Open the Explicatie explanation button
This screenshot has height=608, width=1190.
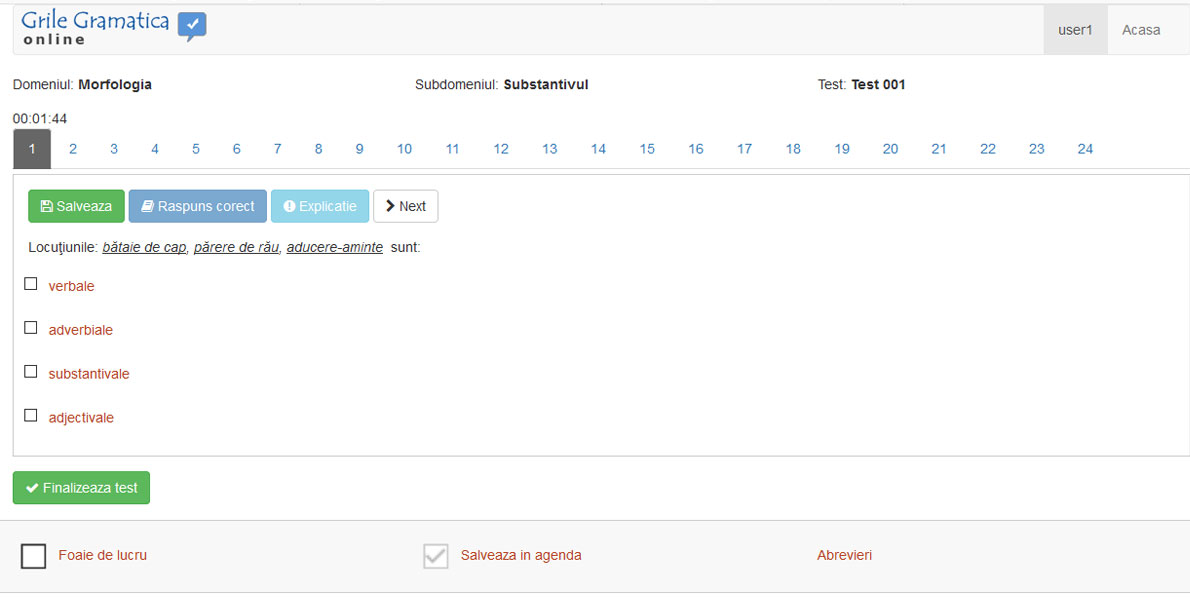(320, 206)
